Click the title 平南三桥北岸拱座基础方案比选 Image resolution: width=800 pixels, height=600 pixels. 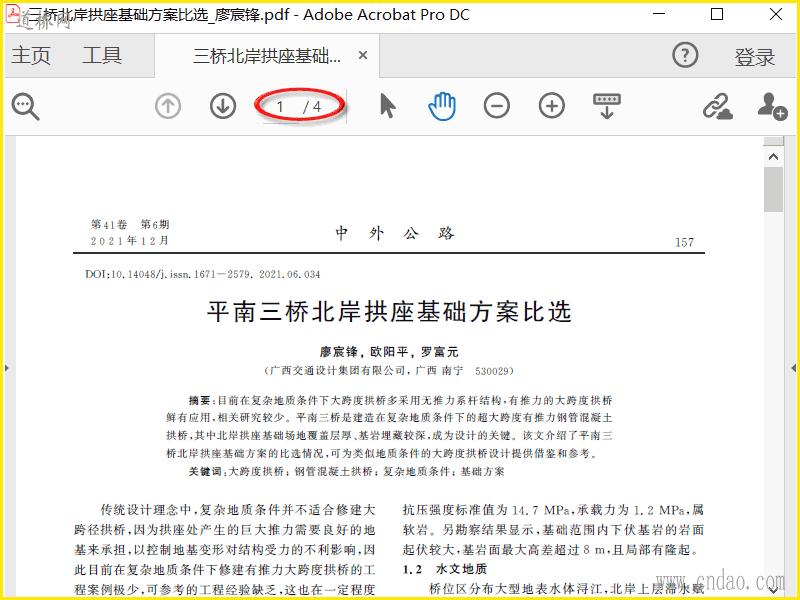coord(389,311)
